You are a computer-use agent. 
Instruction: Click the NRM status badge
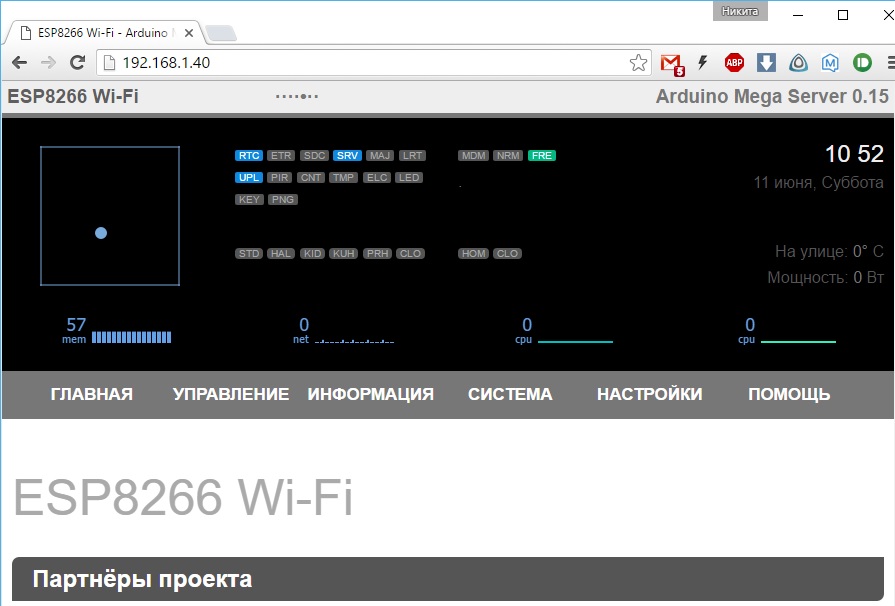(x=508, y=156)
